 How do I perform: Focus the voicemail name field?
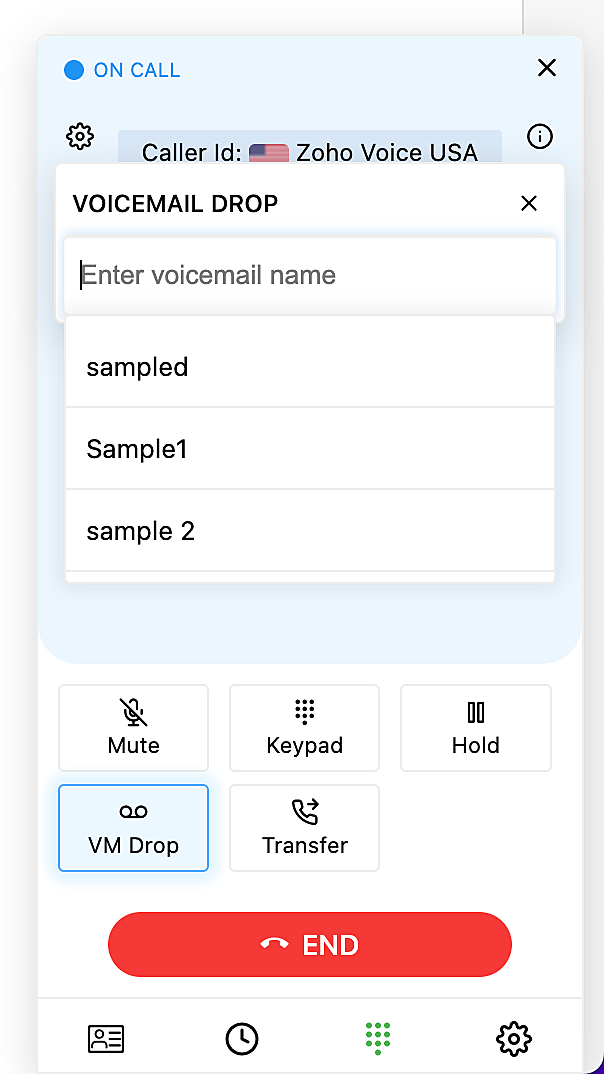(x=310, y=275)
